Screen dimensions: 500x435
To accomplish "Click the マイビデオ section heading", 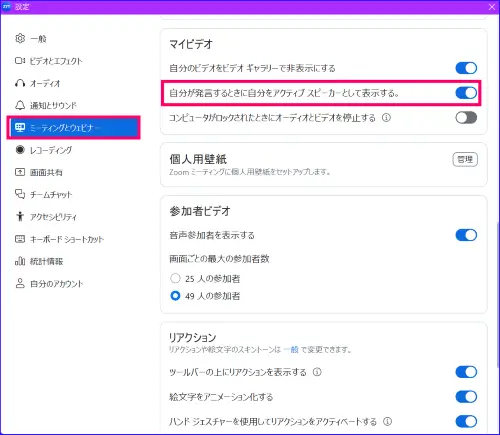I will coord(191,44).
